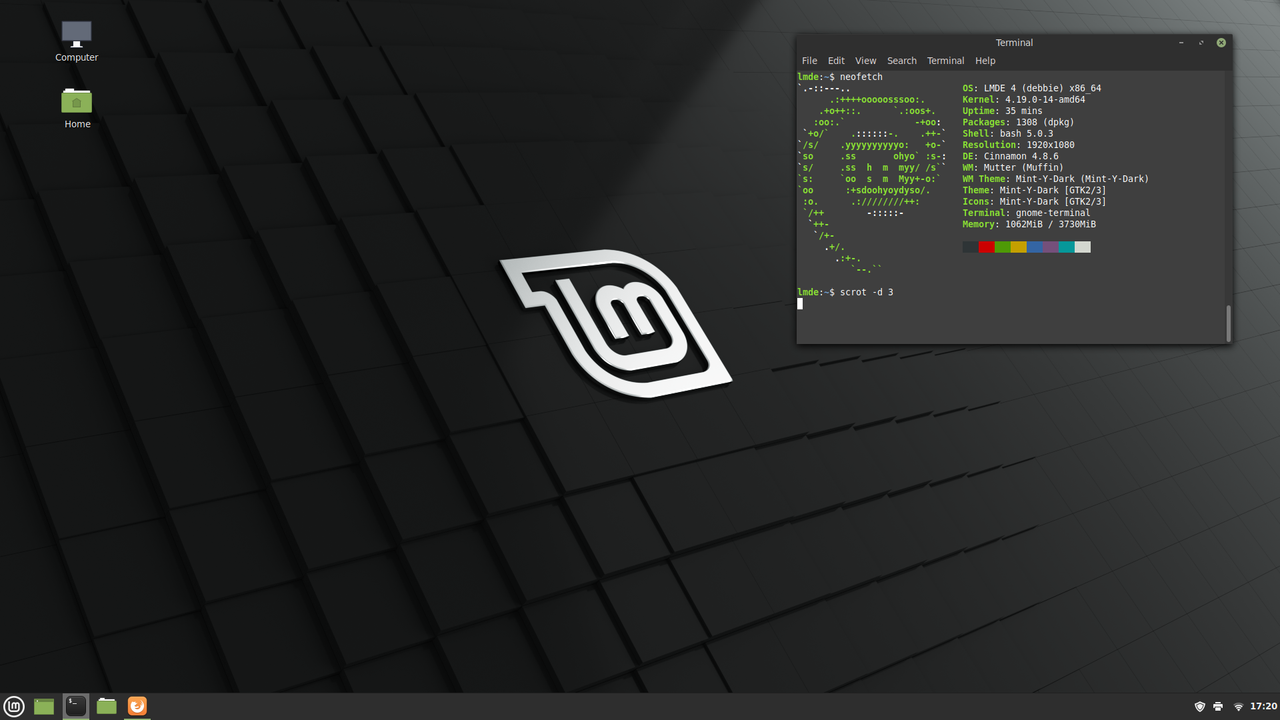This screenshot has width=1280, height=720.
Task: Open the Terminal File menu
Action: click(809, 61)
